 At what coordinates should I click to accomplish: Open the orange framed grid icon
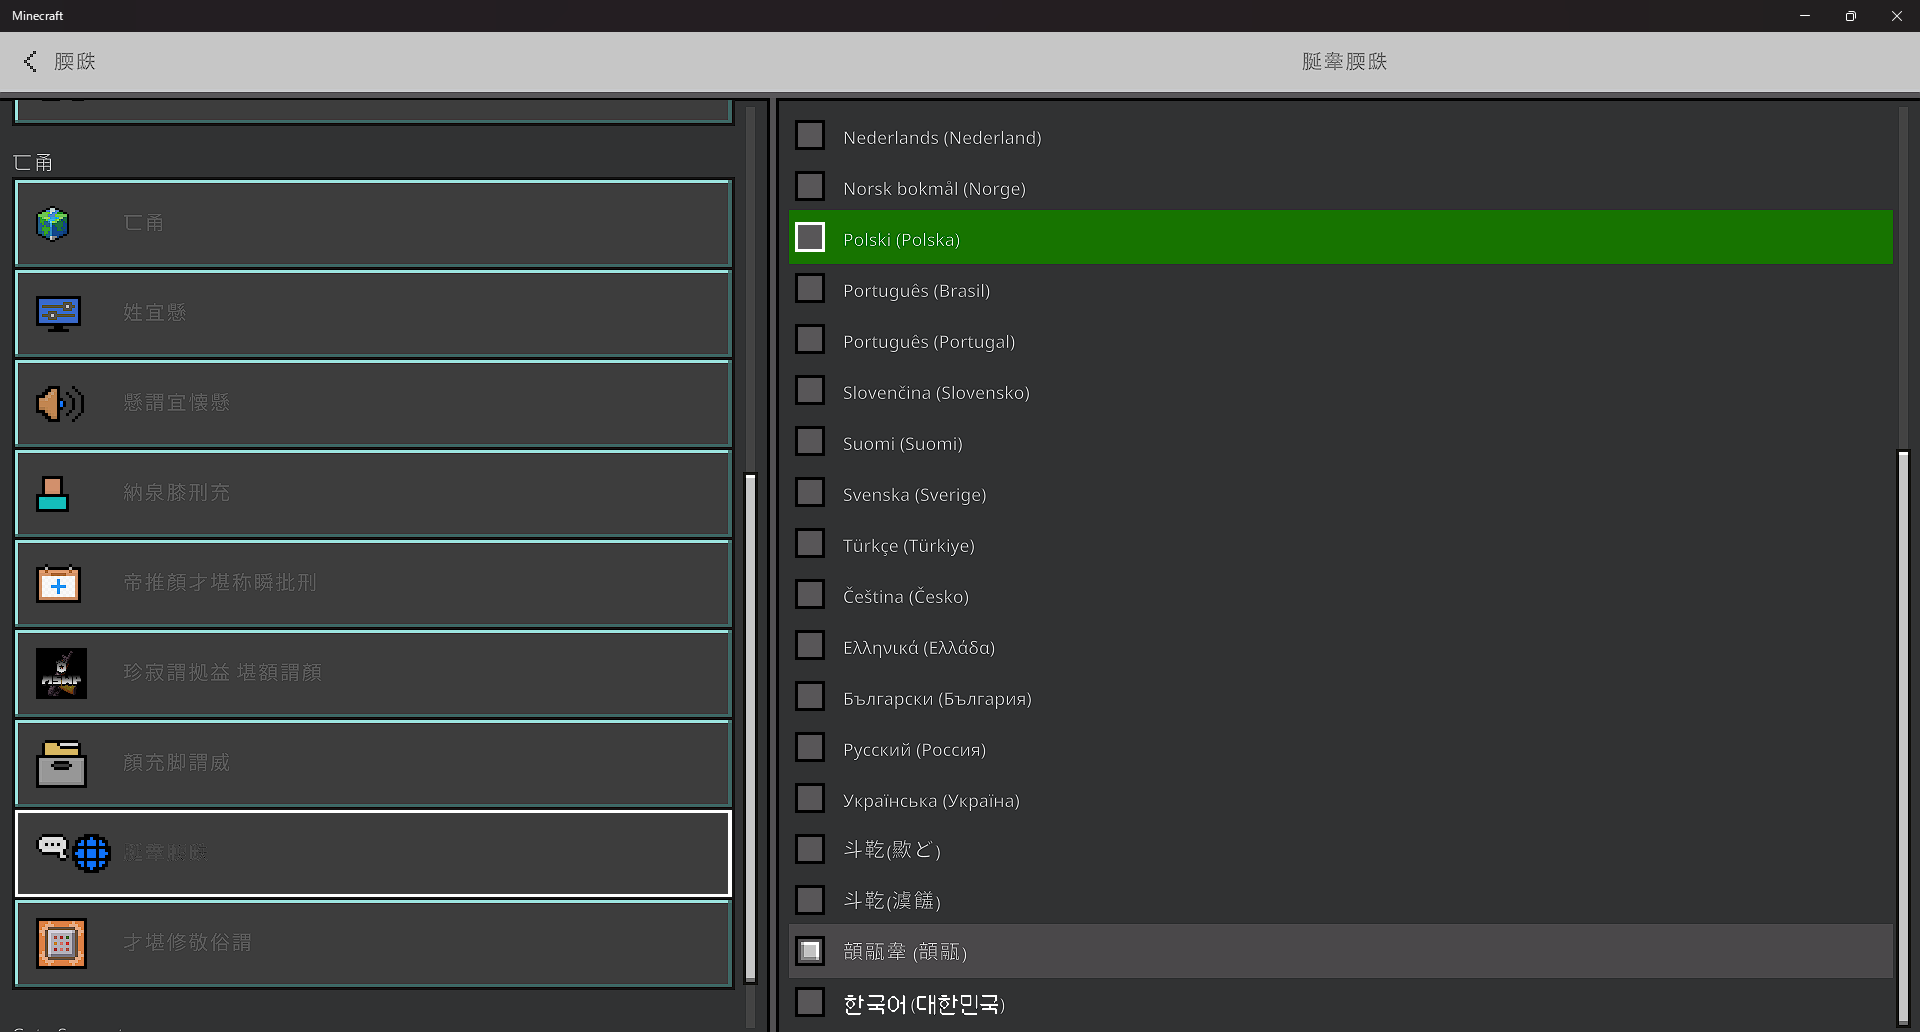(61, 943)
